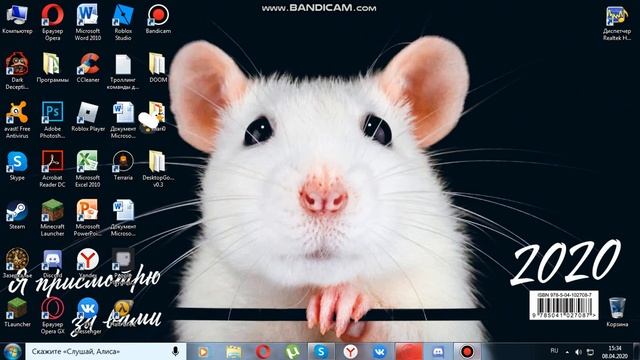Open the Программы folder on desktop
The height and width of the screenshot is (360, 640).
[52, 68]
